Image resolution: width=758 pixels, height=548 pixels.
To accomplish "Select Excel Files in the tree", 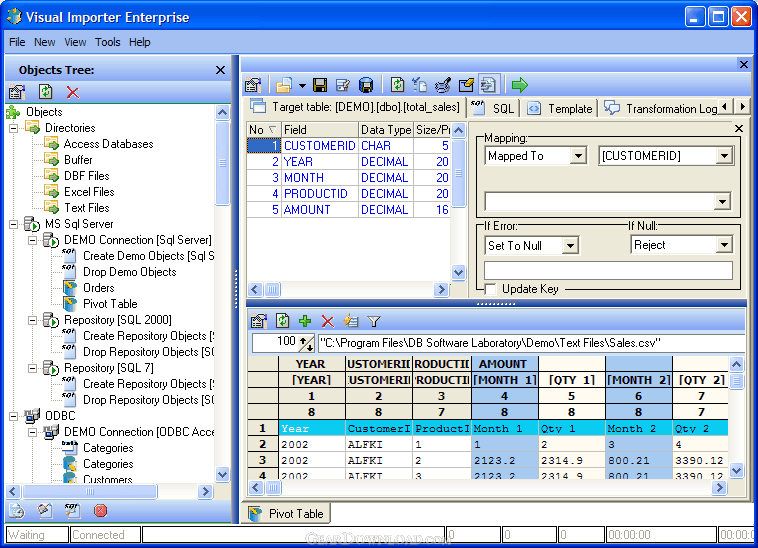I will tap(89, 192).
